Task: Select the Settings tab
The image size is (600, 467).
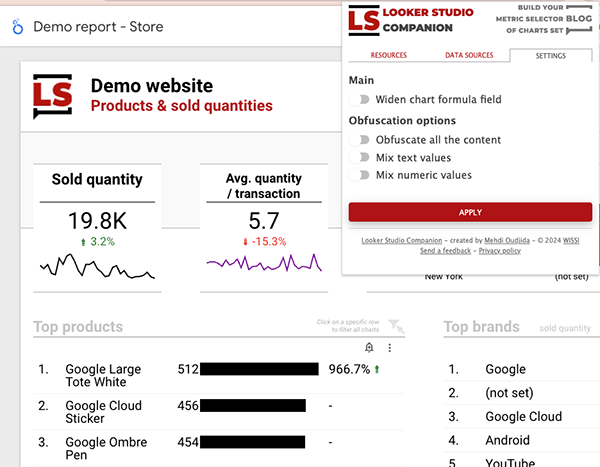Action: pos(551,56)
